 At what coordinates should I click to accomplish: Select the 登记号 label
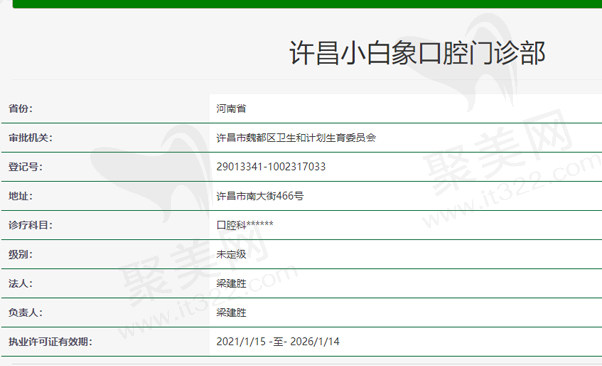pos(26,167)
